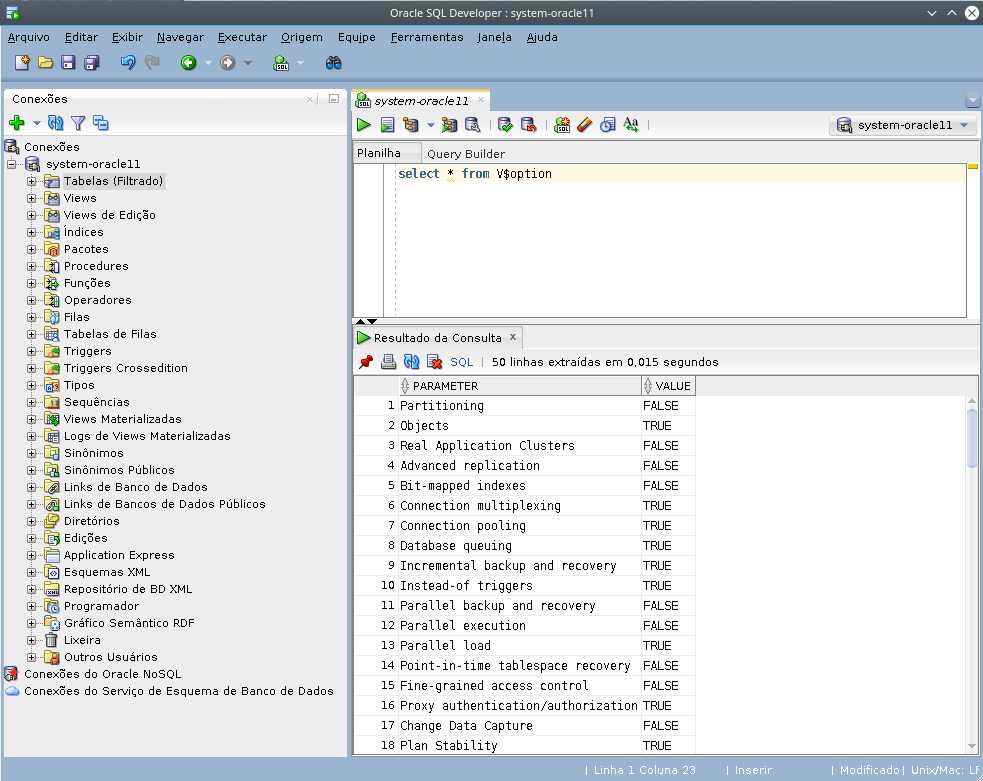Open the Arquivo menu
This screenshot has height=781, width=983.
(29, 37)
